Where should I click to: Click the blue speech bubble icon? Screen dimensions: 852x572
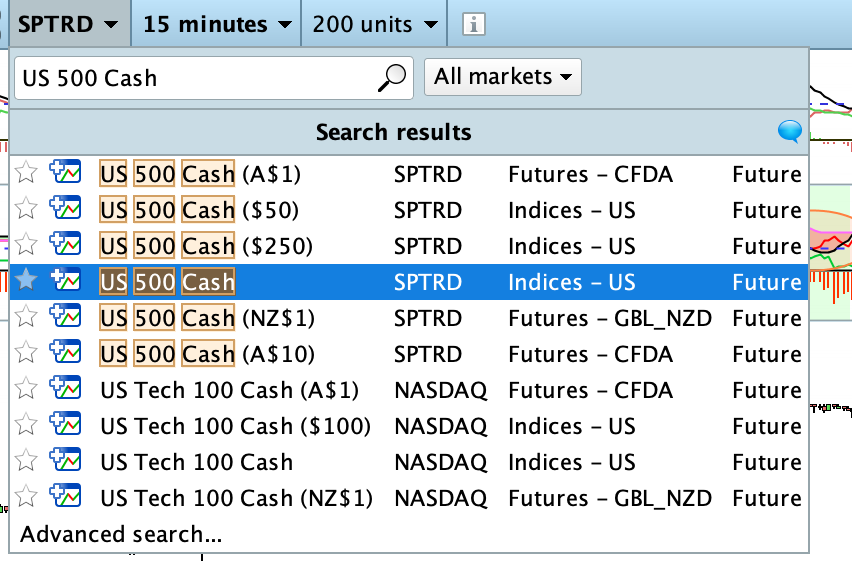(x=789, y=131)
